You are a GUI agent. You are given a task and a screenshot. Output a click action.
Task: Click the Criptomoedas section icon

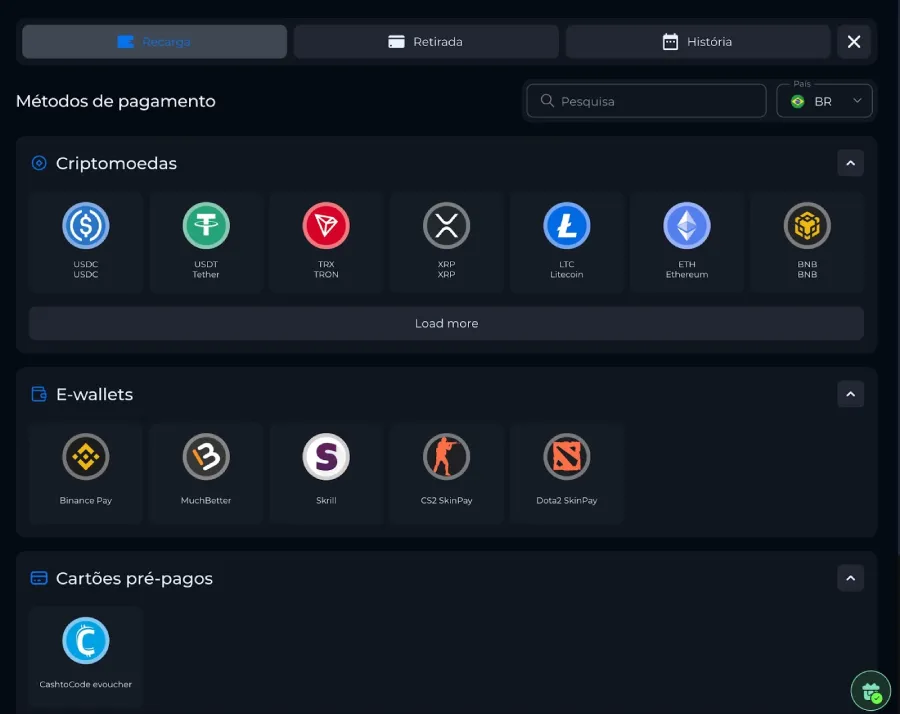[39, 163]
